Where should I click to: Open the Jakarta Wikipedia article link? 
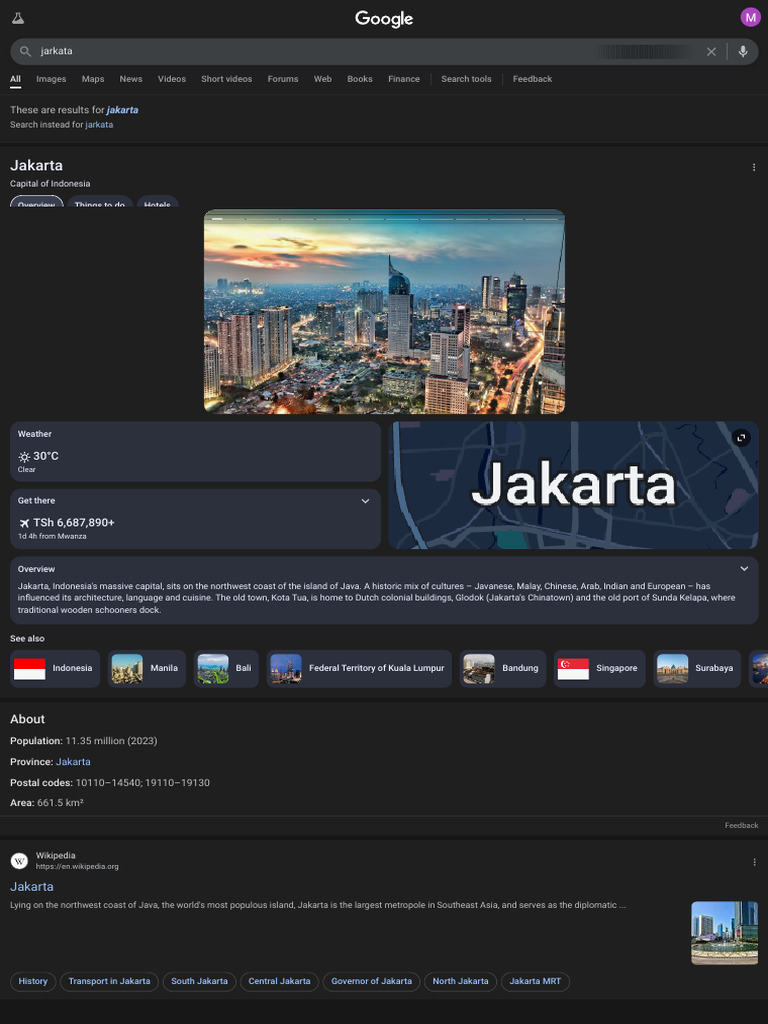(32, 887)
